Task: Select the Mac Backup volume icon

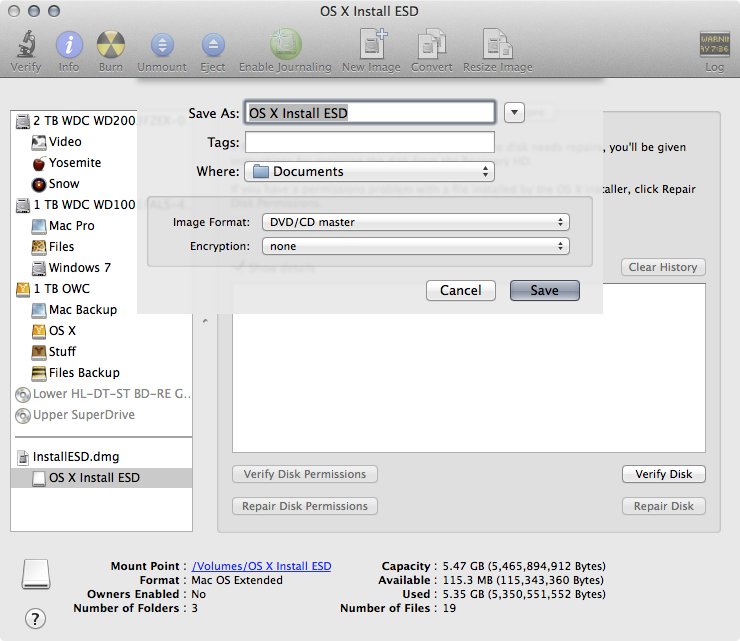Action: (x=39, y=310)
